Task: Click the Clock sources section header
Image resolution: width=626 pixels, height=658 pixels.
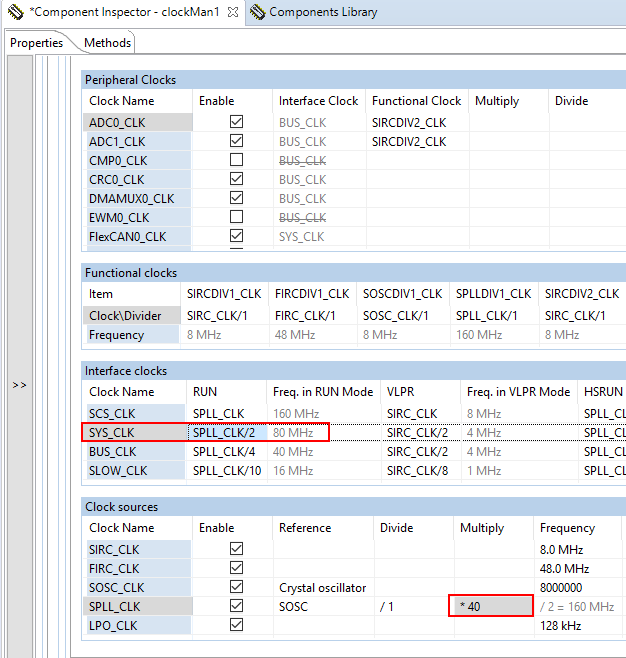Action: [353, 507]
